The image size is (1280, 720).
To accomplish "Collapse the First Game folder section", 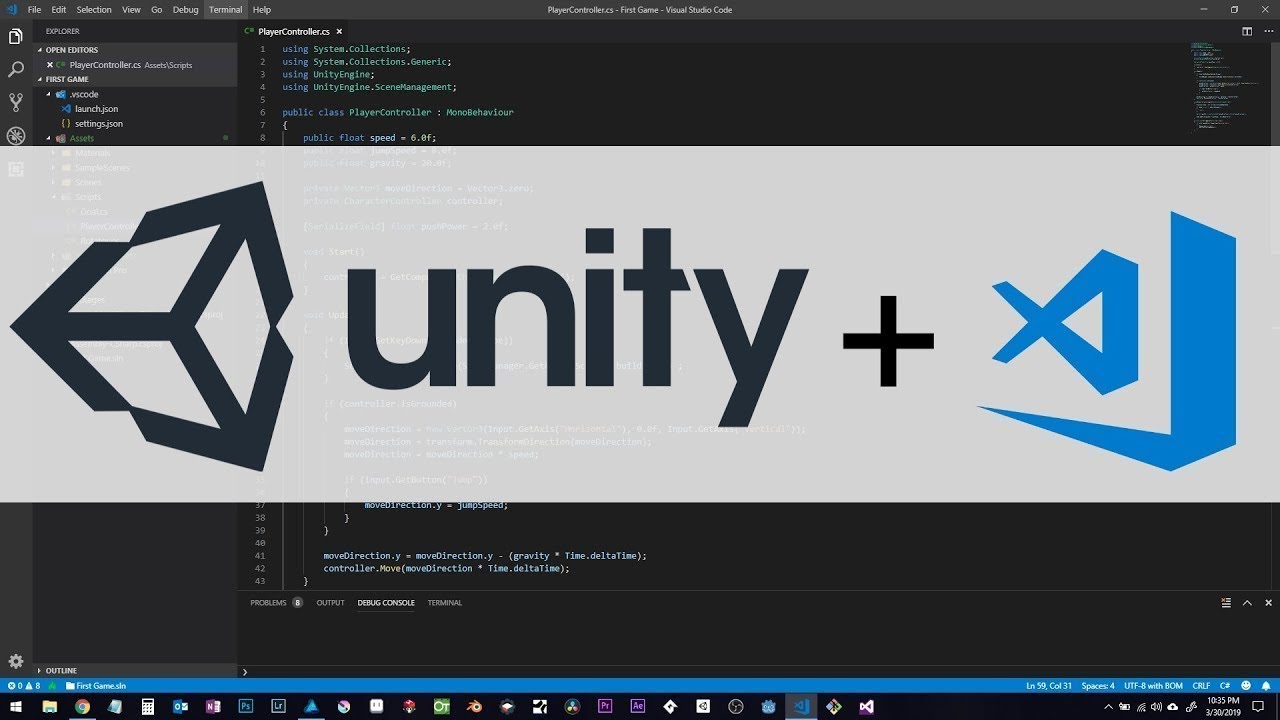I will (135, 79).
